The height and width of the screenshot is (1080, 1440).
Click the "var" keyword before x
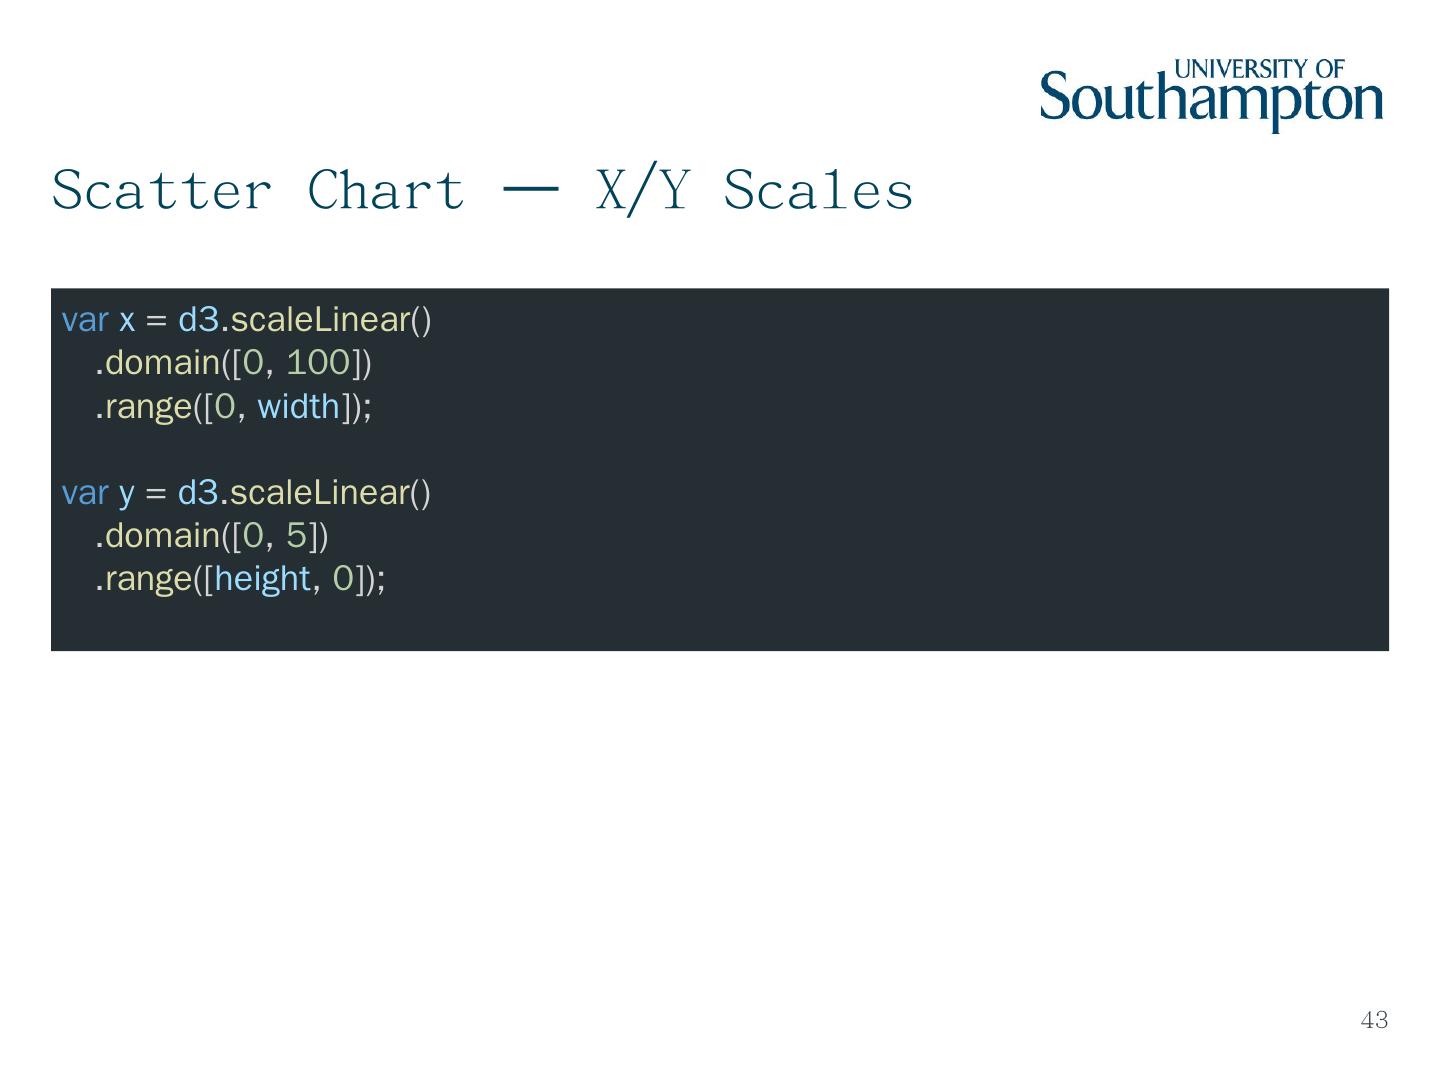(x=85, y=320)
